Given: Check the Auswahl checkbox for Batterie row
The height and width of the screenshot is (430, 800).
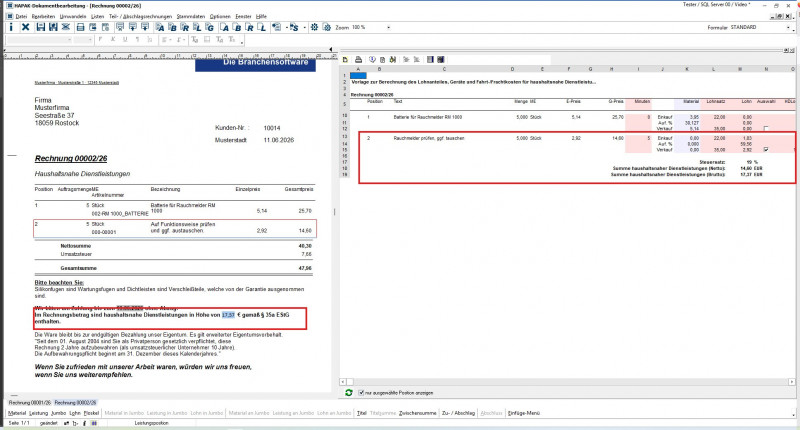Looking at the screenshot, I should [x=766, y=129].
